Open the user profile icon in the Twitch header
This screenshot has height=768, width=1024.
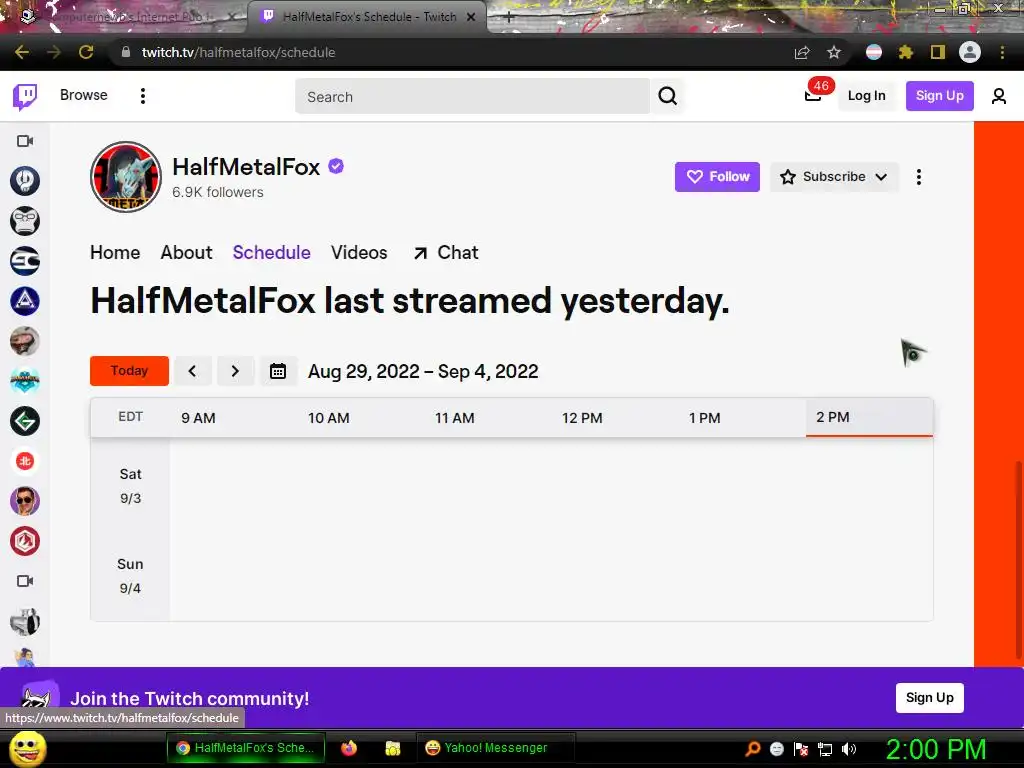(999, 96)
